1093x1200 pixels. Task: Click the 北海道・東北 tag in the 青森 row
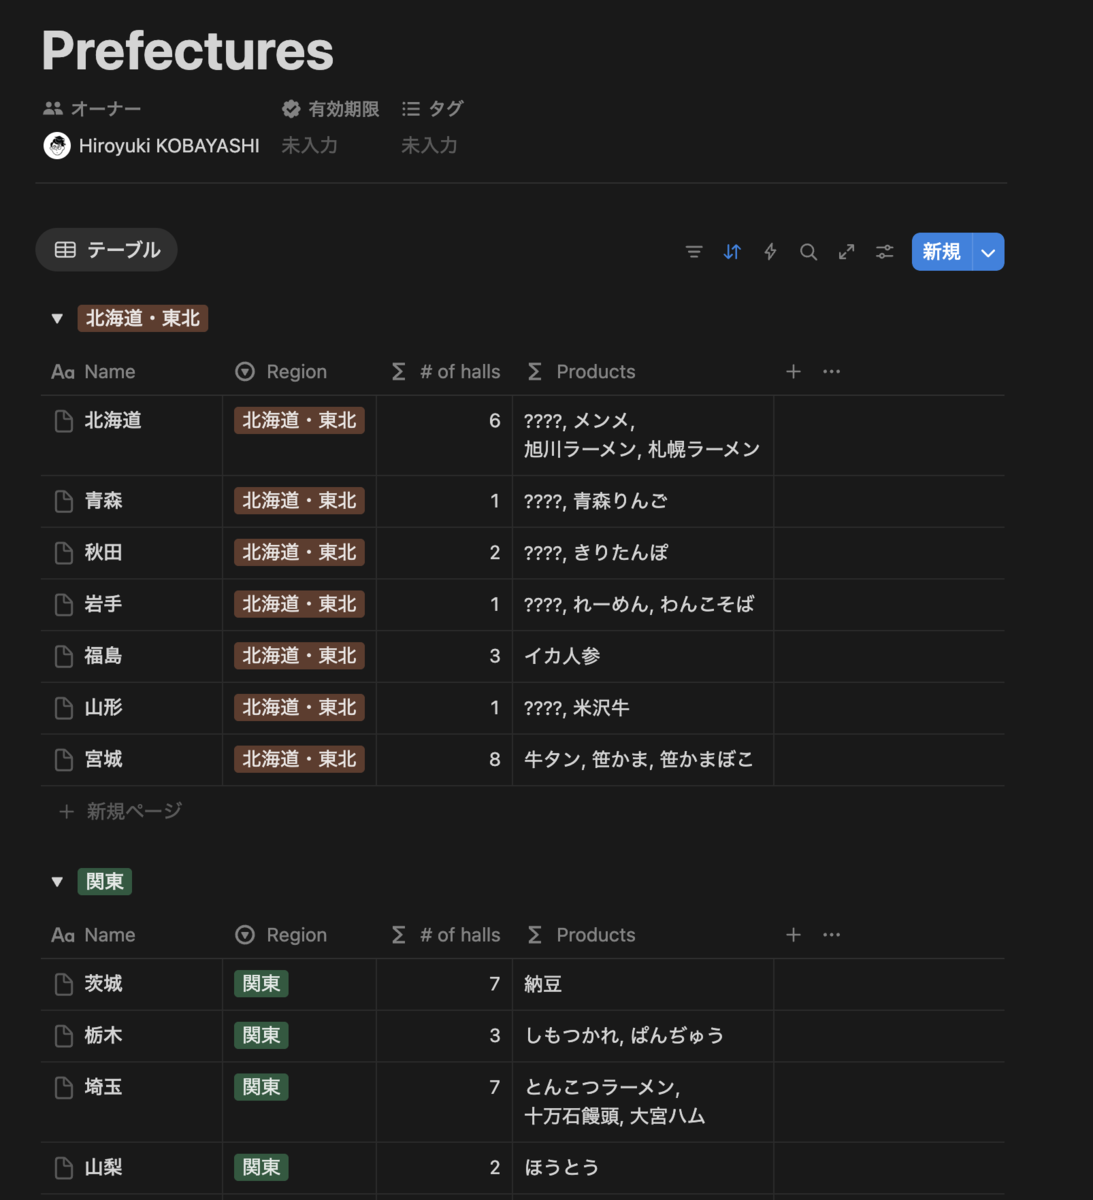point(299,501)
